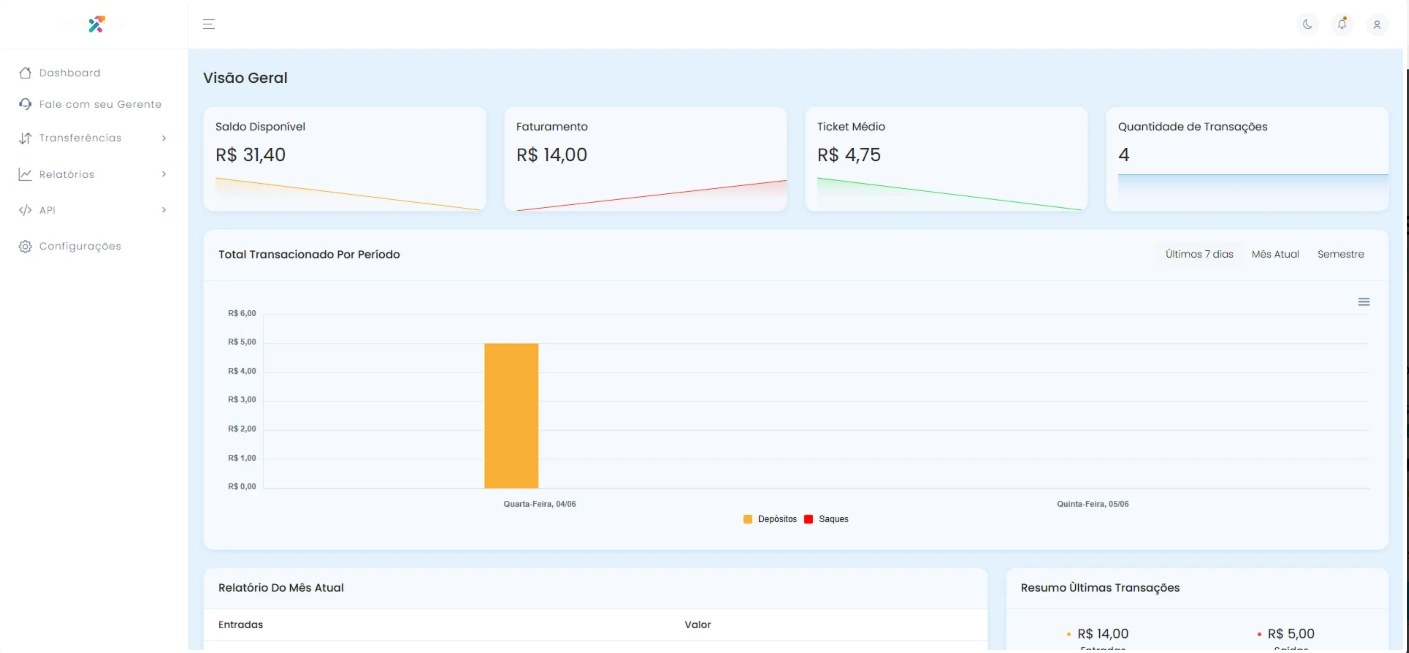Toggle the red Saques legend swatch
The image size is (1409, 653).
808,519
